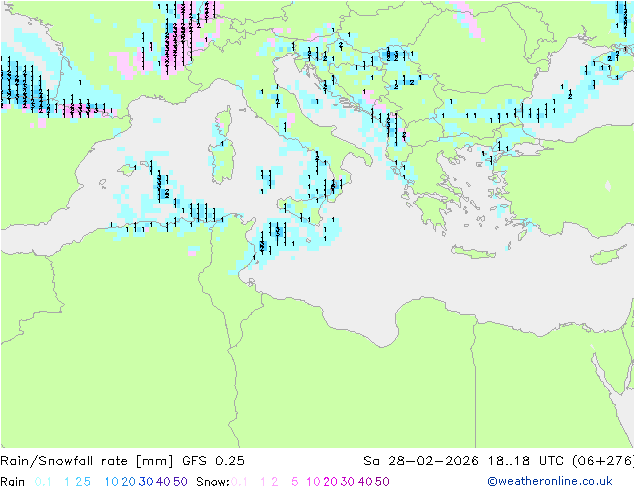634x490 pixels.
Task: Click the Rain legend value 30
Action: (x=146, y=482)
